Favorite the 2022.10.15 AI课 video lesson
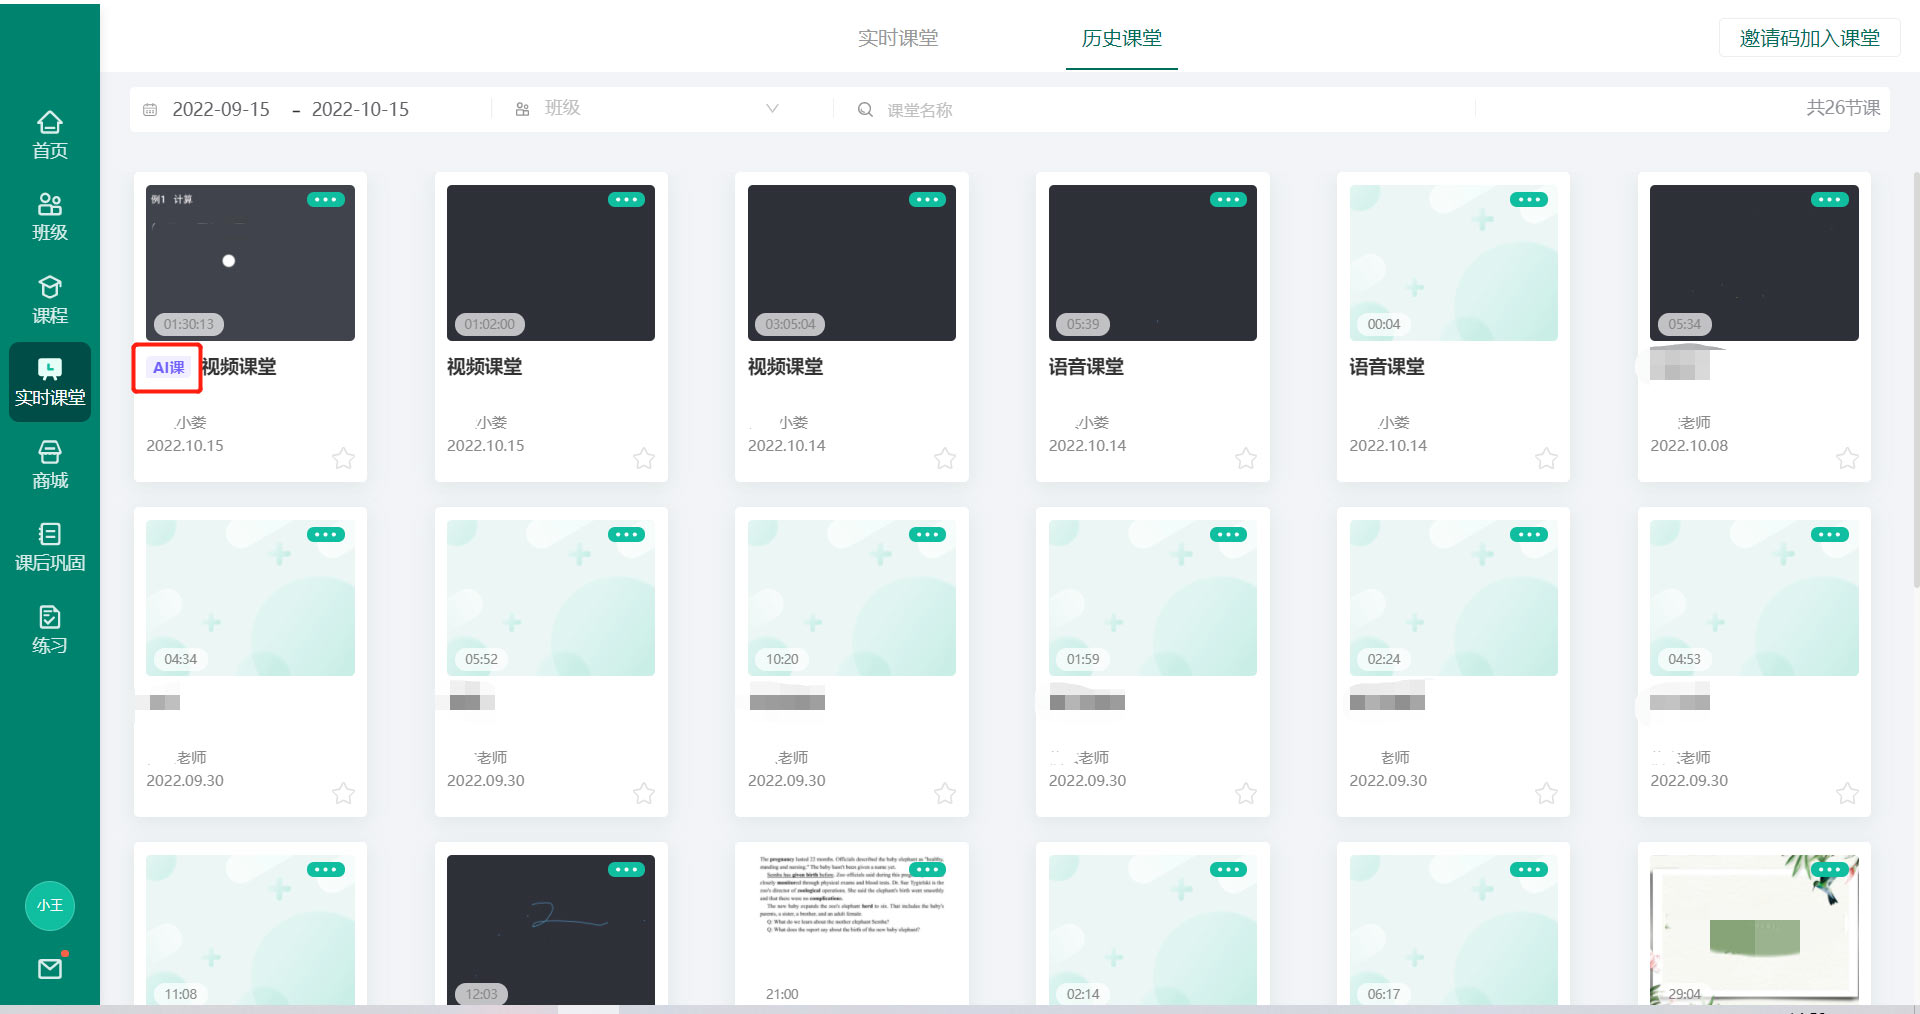 click(343, 459)
